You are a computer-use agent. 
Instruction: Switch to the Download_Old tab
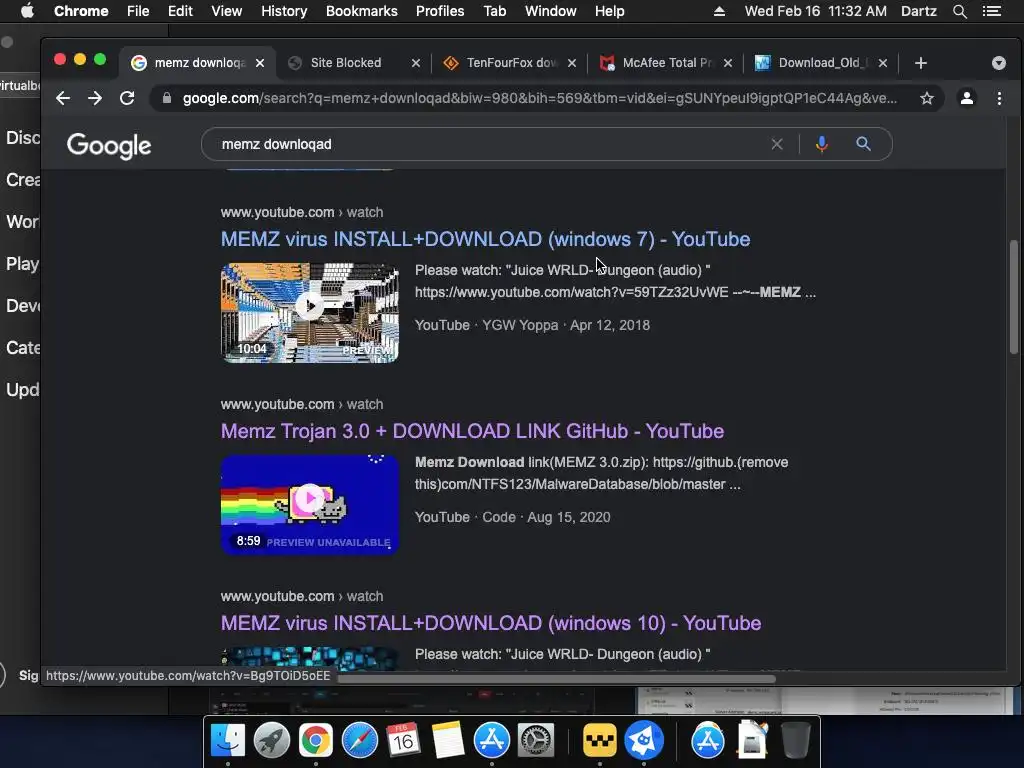pos(815,63)
